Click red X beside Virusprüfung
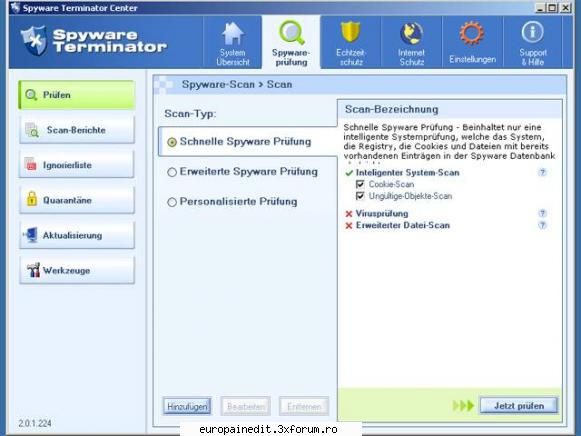The image size is (581, 436). [x=349, y=214]
